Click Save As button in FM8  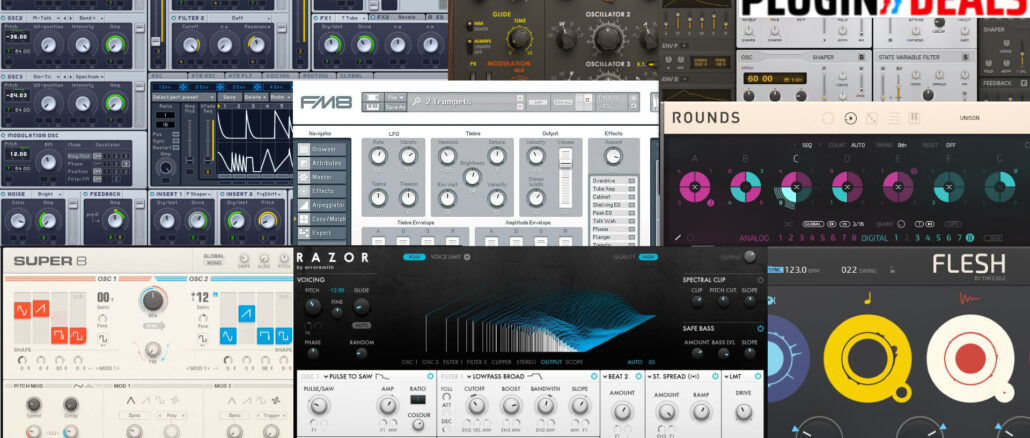[395, 106]
